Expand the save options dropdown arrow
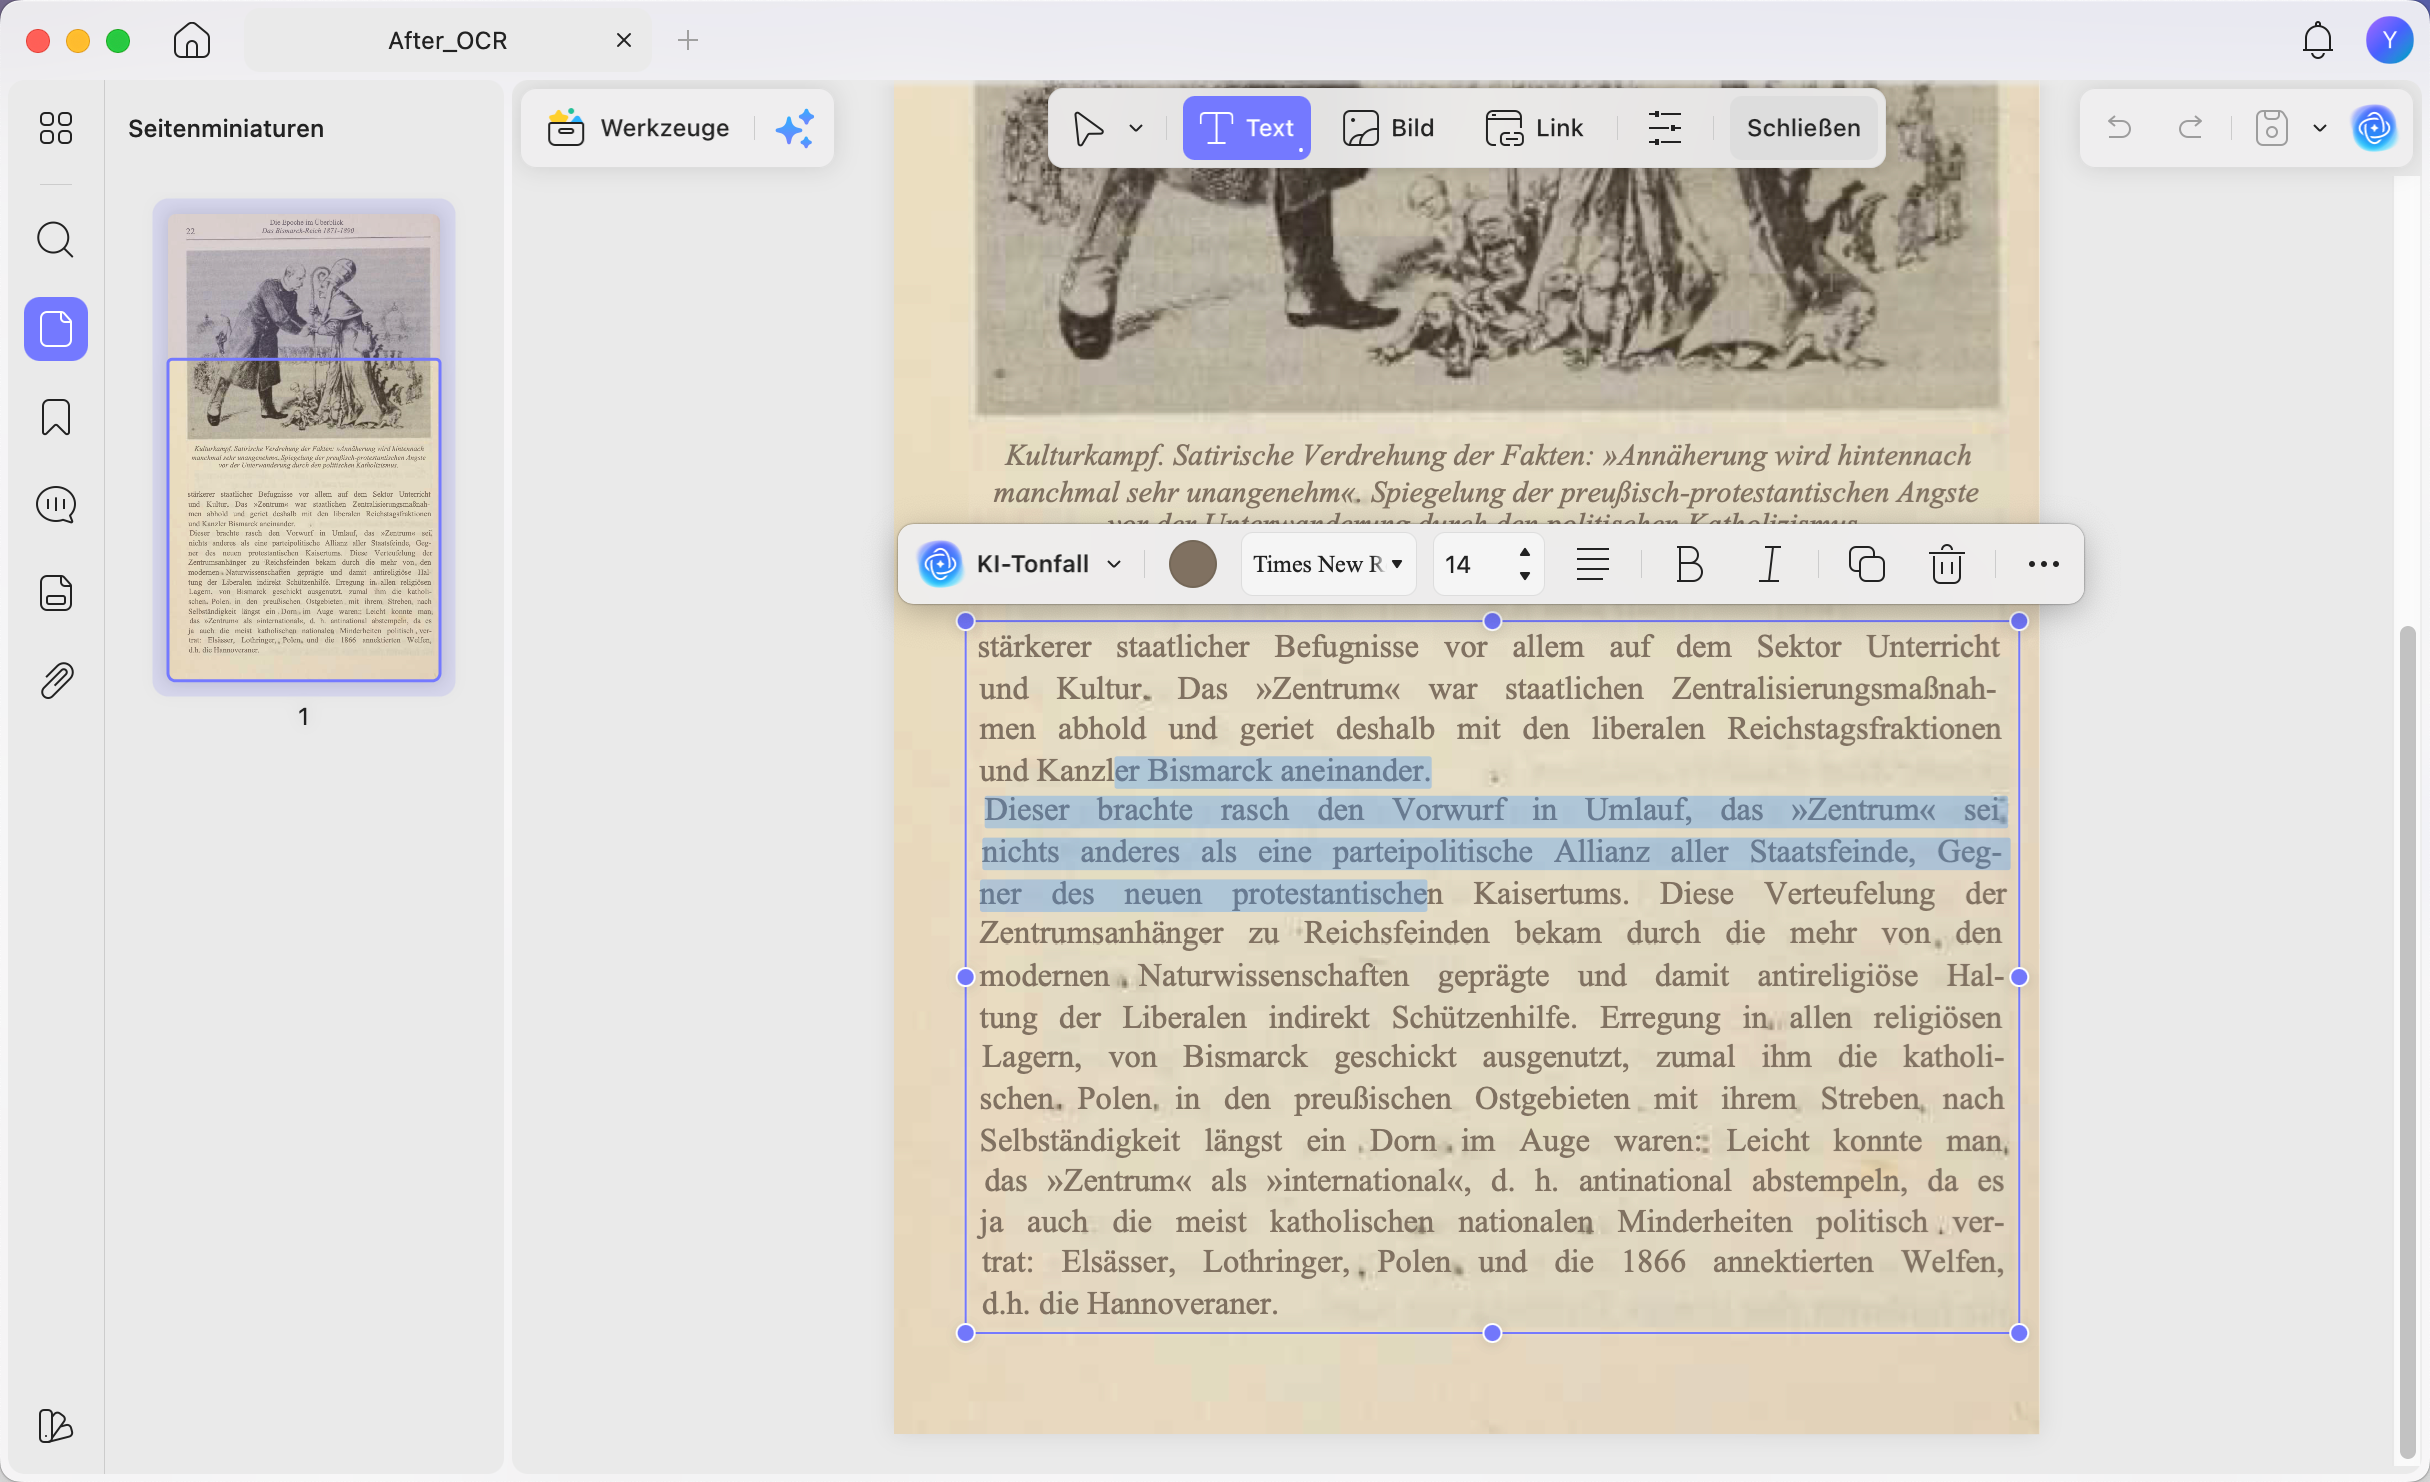This screenshot has width=2430, height=1482. [x=2320, y=128]
